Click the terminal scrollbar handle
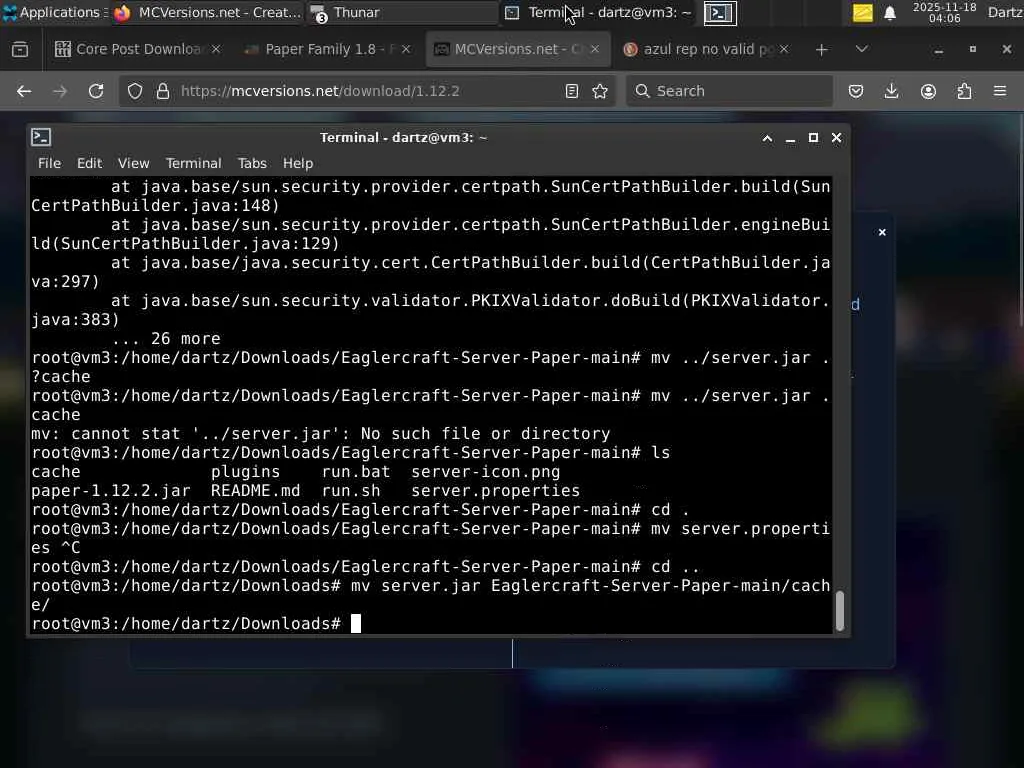Viewport: 1024px width, 768px height. pos(840,611)
